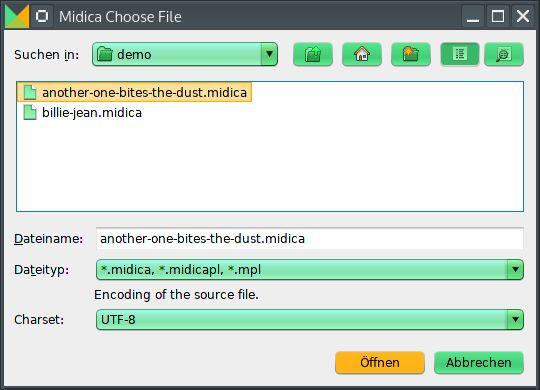Select the billie-jean.midica file
Image resolution: width=540 pixels, height=390 pixels.
click(x=83, y=113)
